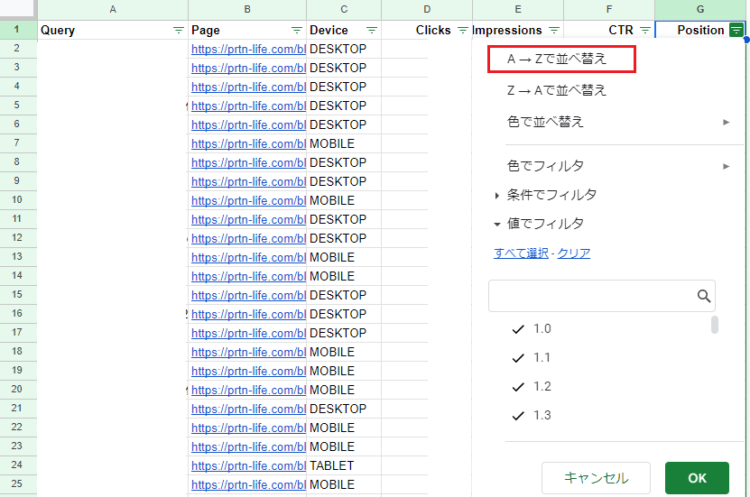Click the キャンセル button
The image size is (750, 497).
click(596, 478)
